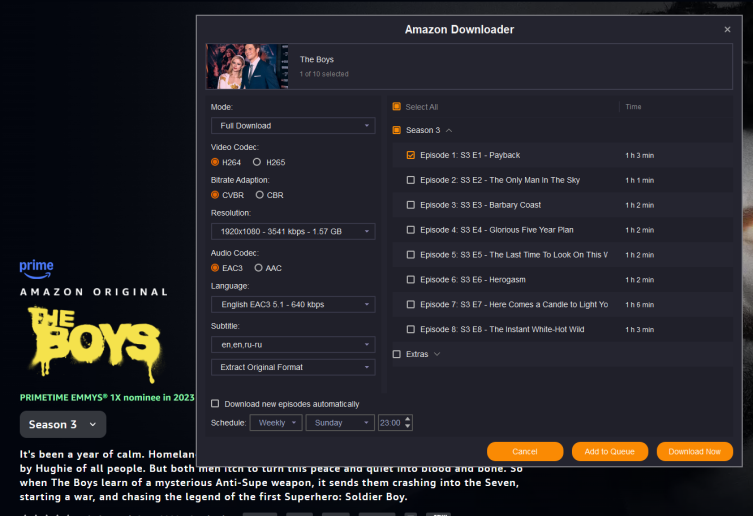Check Episode 8 The Instant White-Hot Wild
This screenshot has width=753, height=516.
coord(411,329)
